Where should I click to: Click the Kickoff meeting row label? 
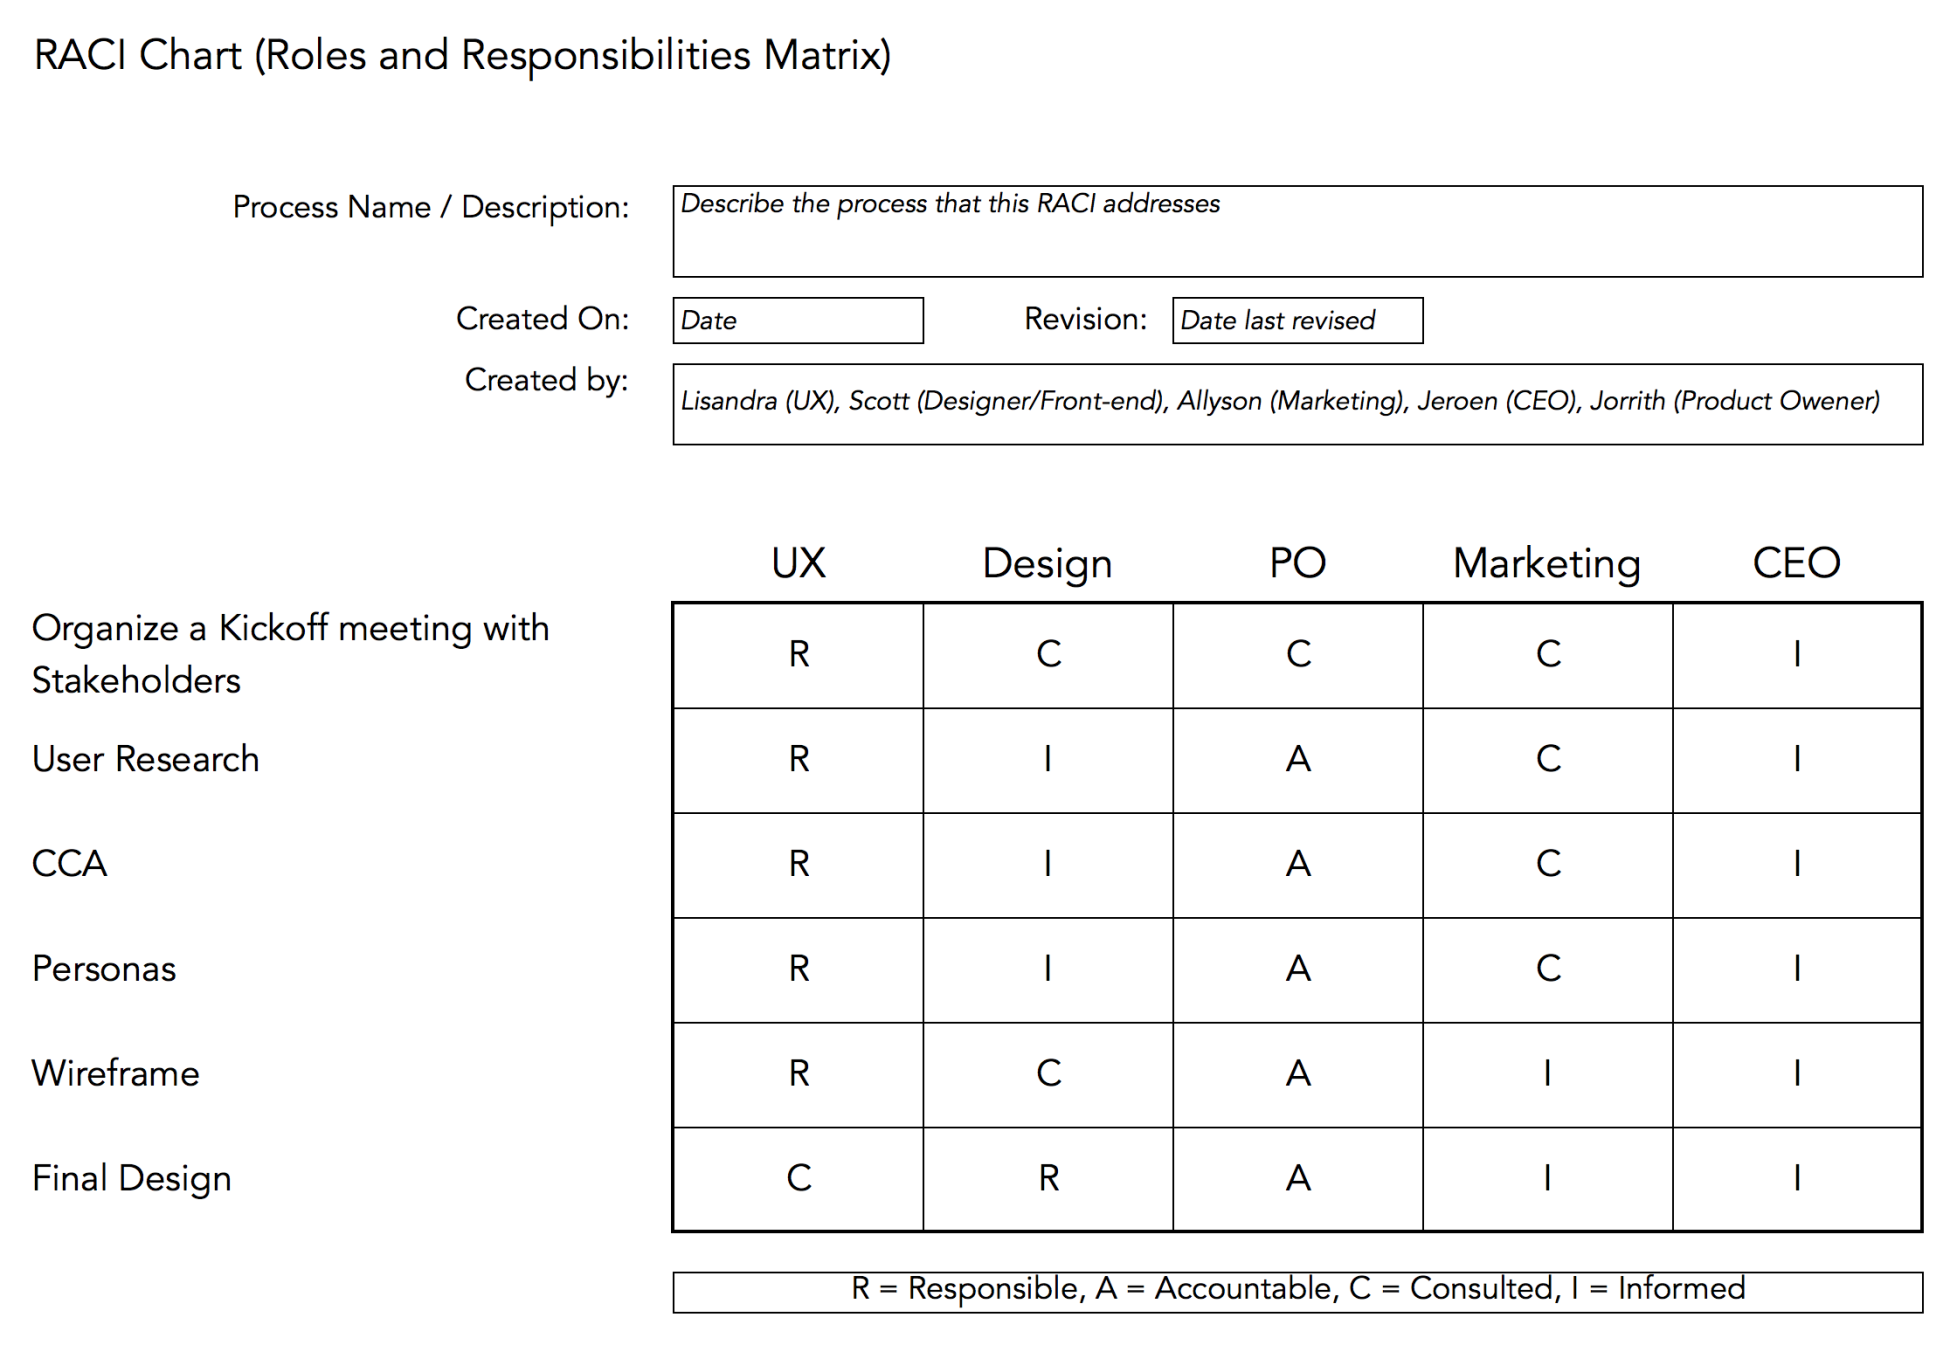(290, 654)
